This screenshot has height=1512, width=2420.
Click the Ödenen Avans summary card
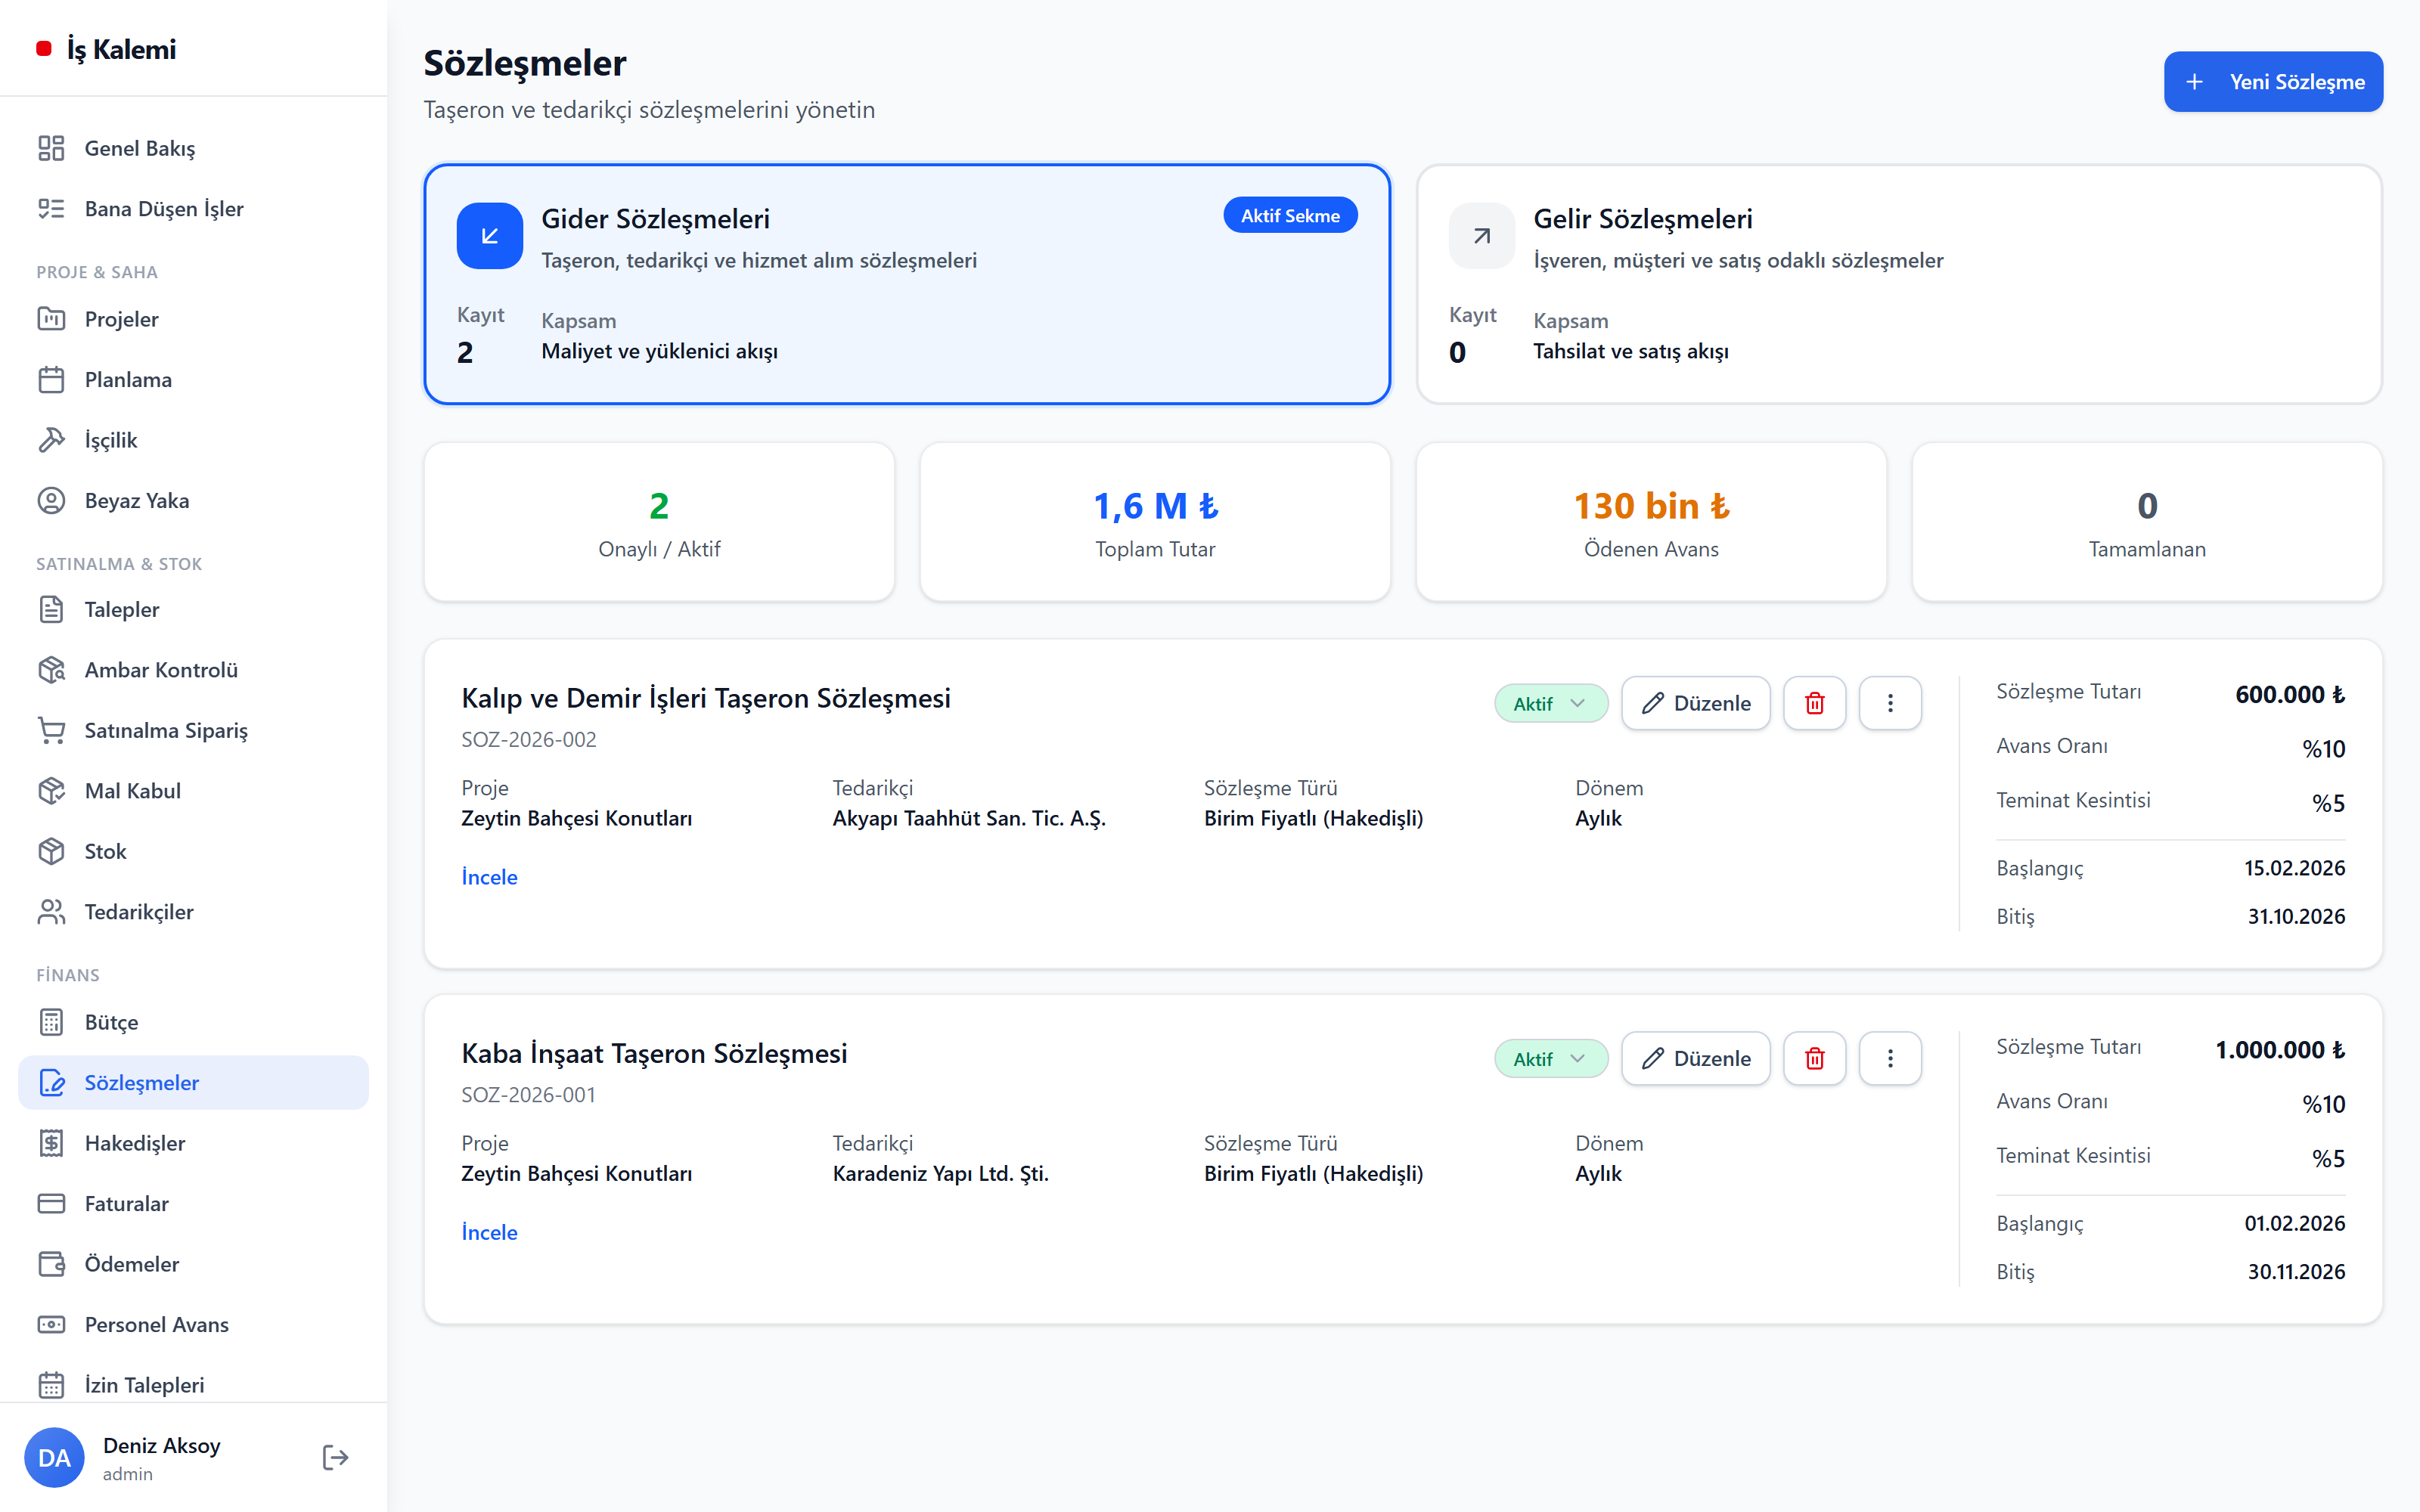tap(1651, 522)
